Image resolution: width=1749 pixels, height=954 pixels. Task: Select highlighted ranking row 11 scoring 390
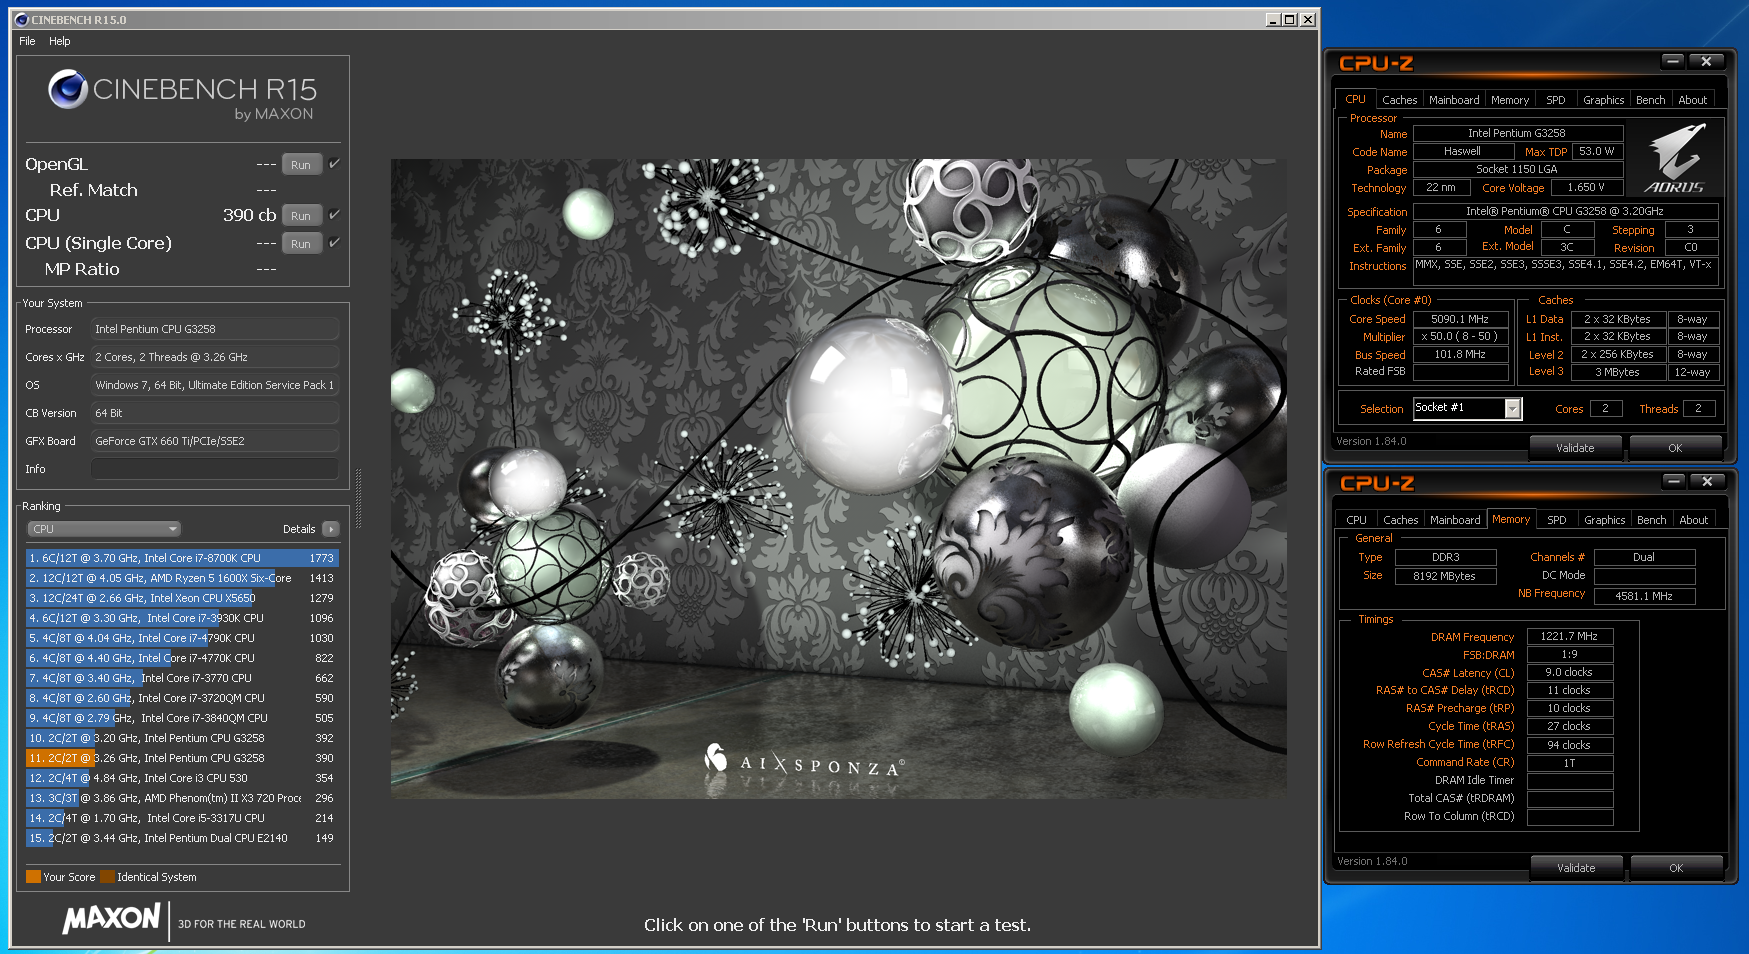(182, 758)
